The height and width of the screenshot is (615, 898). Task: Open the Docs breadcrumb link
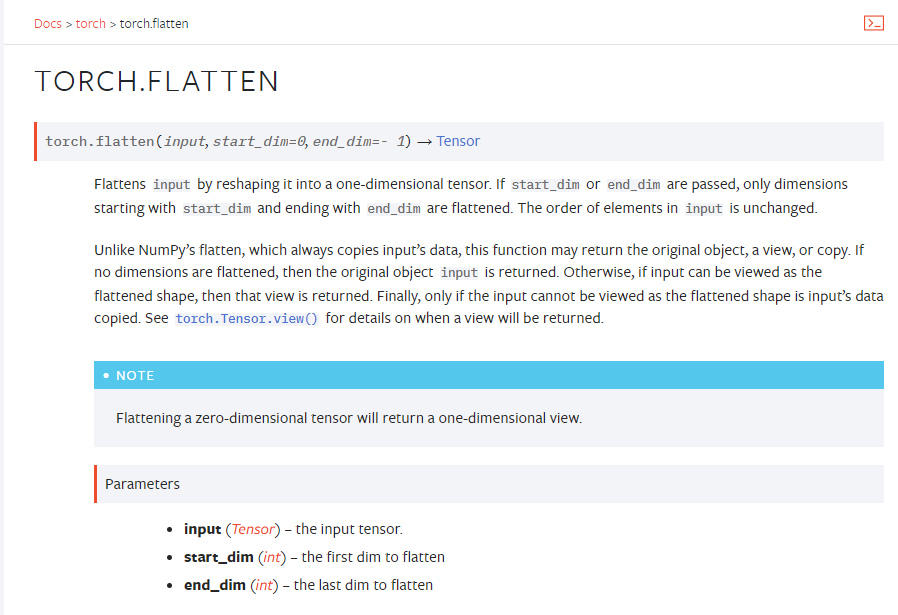[47, 23]
